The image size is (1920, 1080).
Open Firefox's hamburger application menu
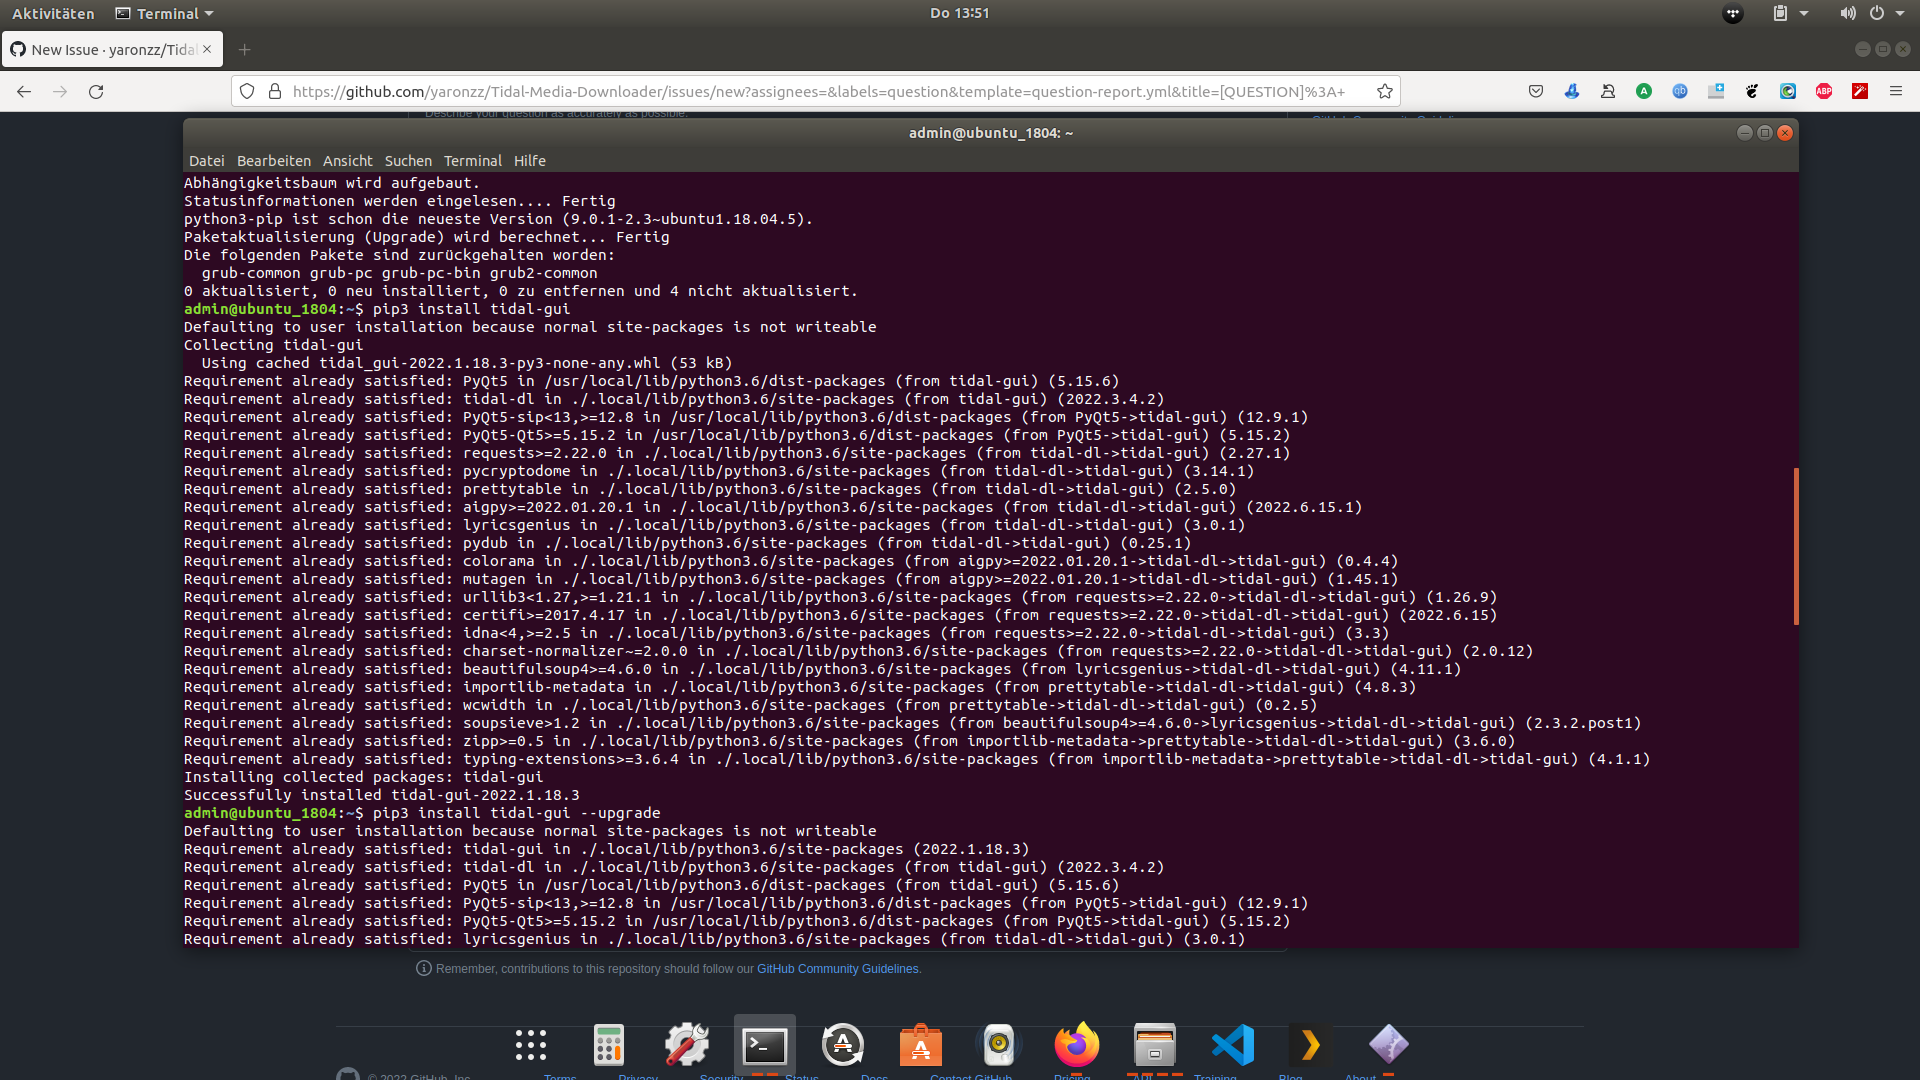coord(1897,91)
